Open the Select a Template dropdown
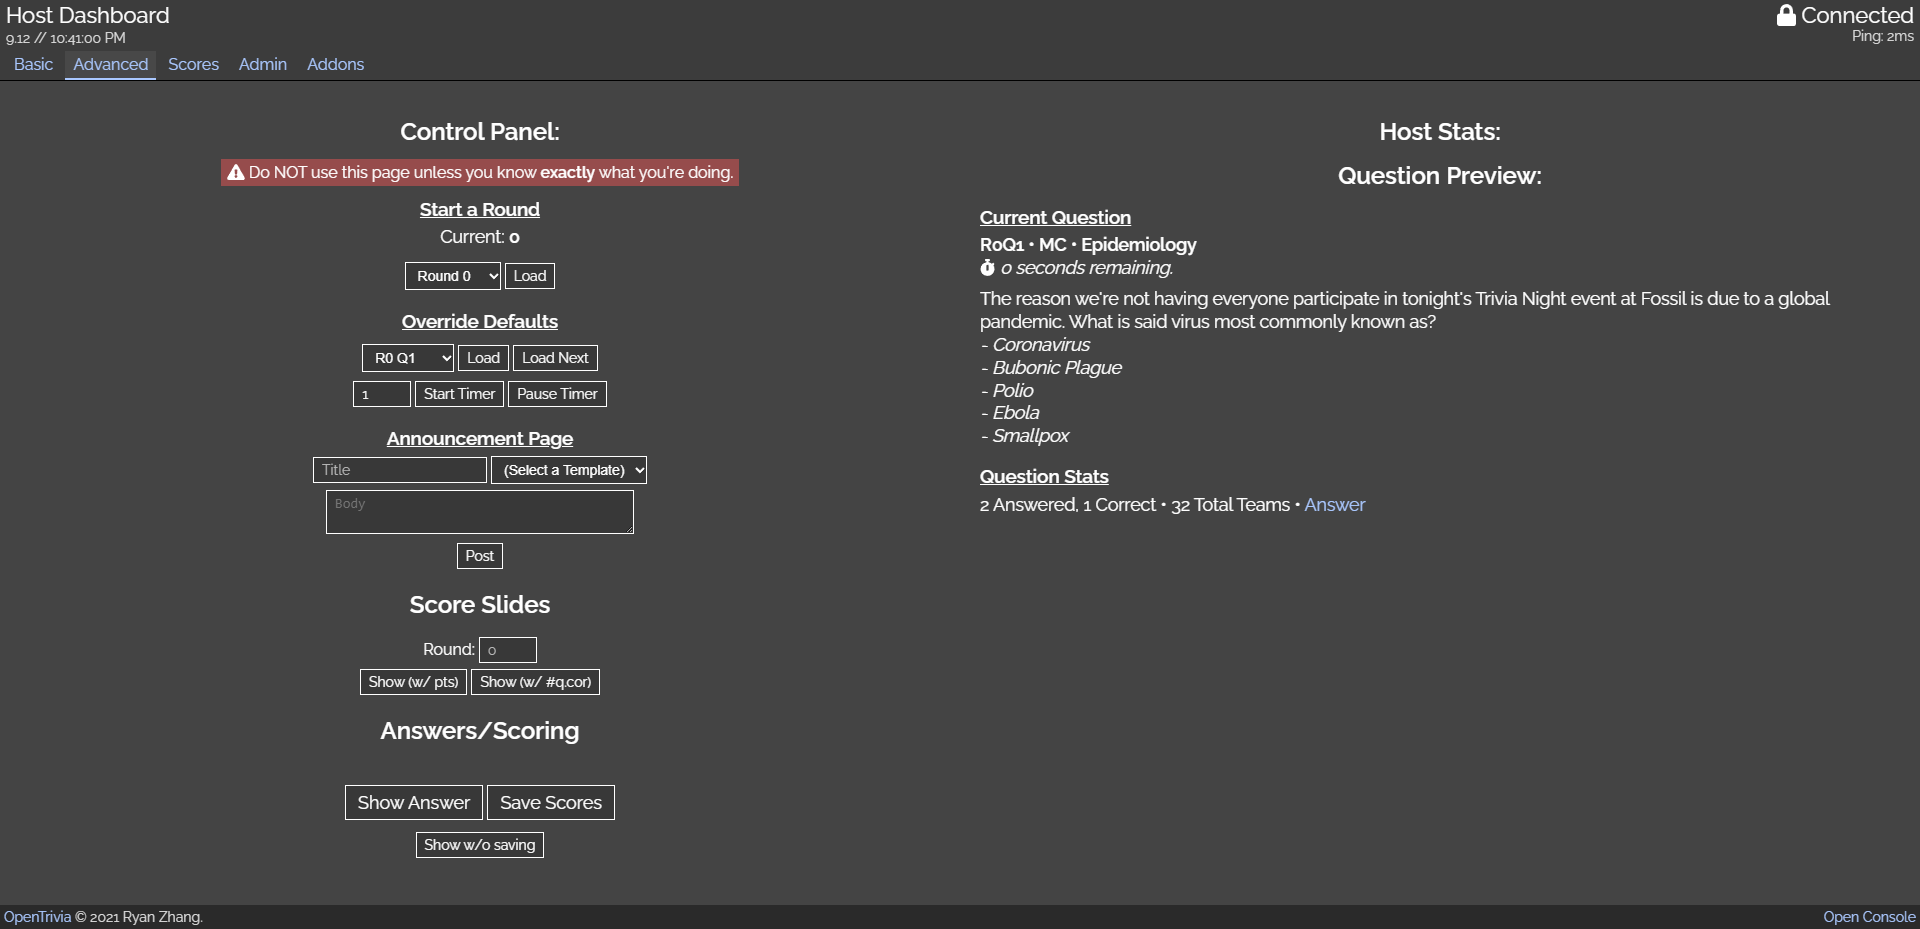This screenshot has height=929, width=1920. 568,470
